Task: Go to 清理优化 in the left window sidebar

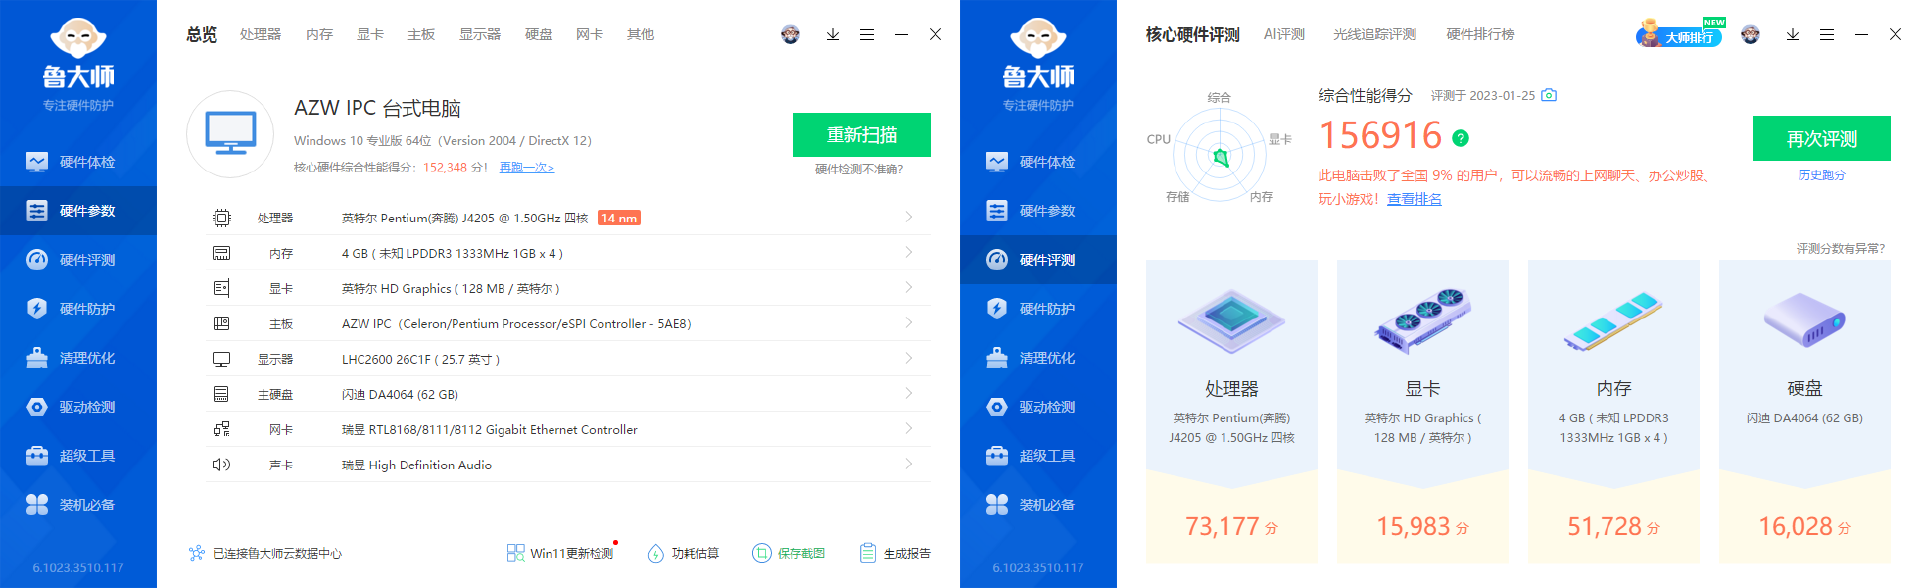Action: 78,358
